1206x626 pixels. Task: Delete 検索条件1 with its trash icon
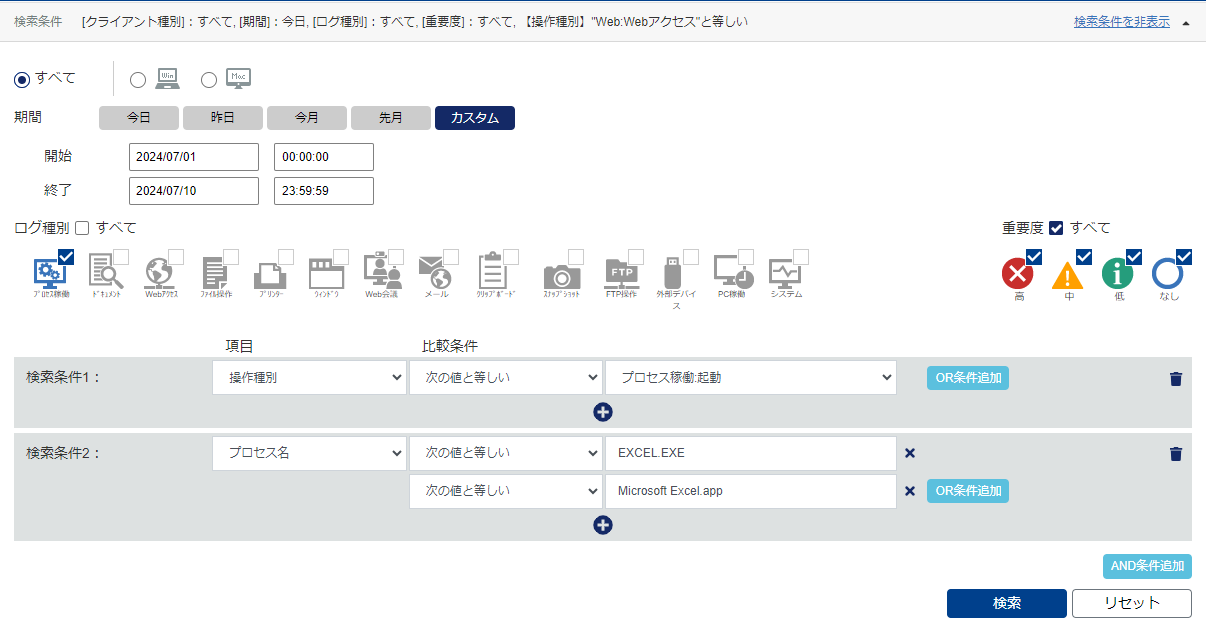pyautogui.click(x=1175, y=379)
